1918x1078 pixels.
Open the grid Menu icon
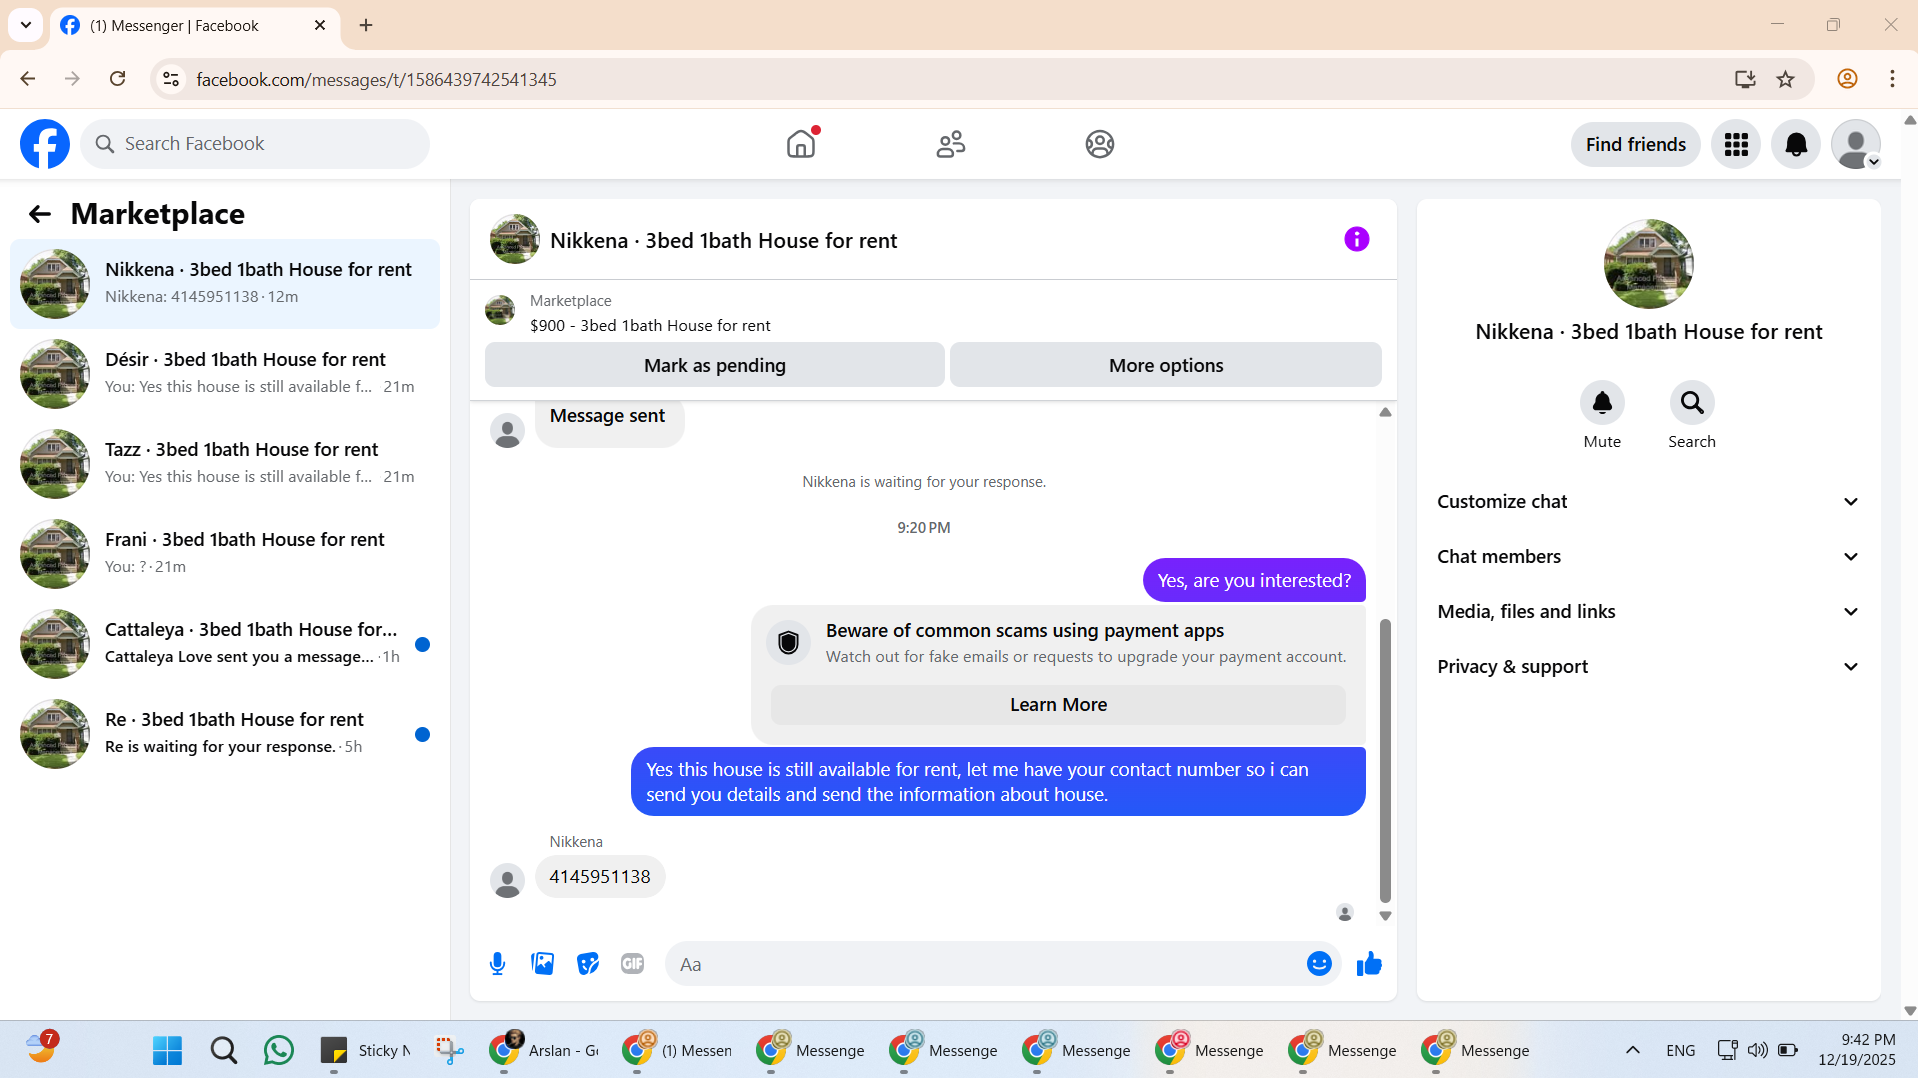(1736, 145)
